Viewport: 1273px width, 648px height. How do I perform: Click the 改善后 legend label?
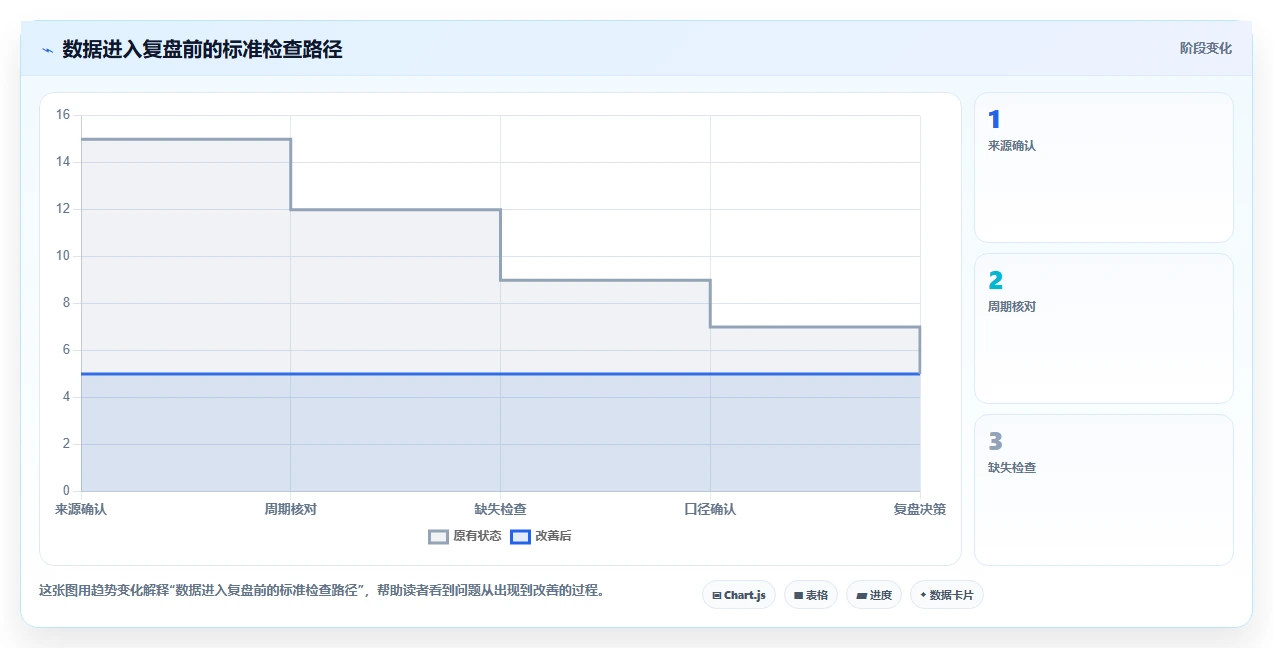(553, 536)
